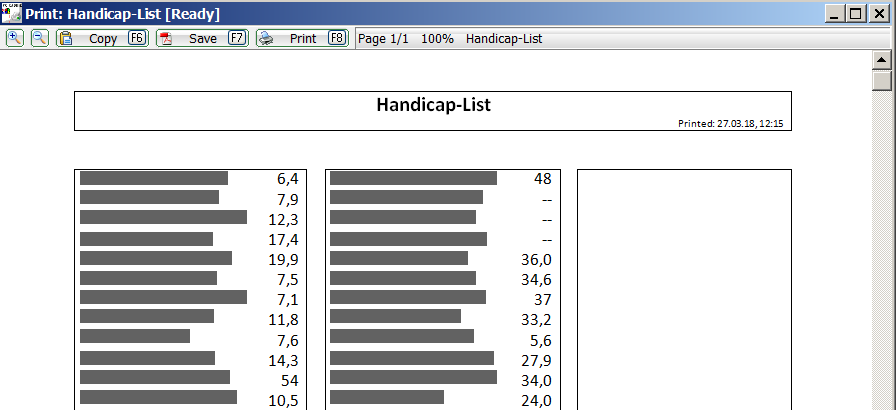Click the 100% zoom level text
The height and width of the screenshot is (410, 896).
[x=437, y=39]
